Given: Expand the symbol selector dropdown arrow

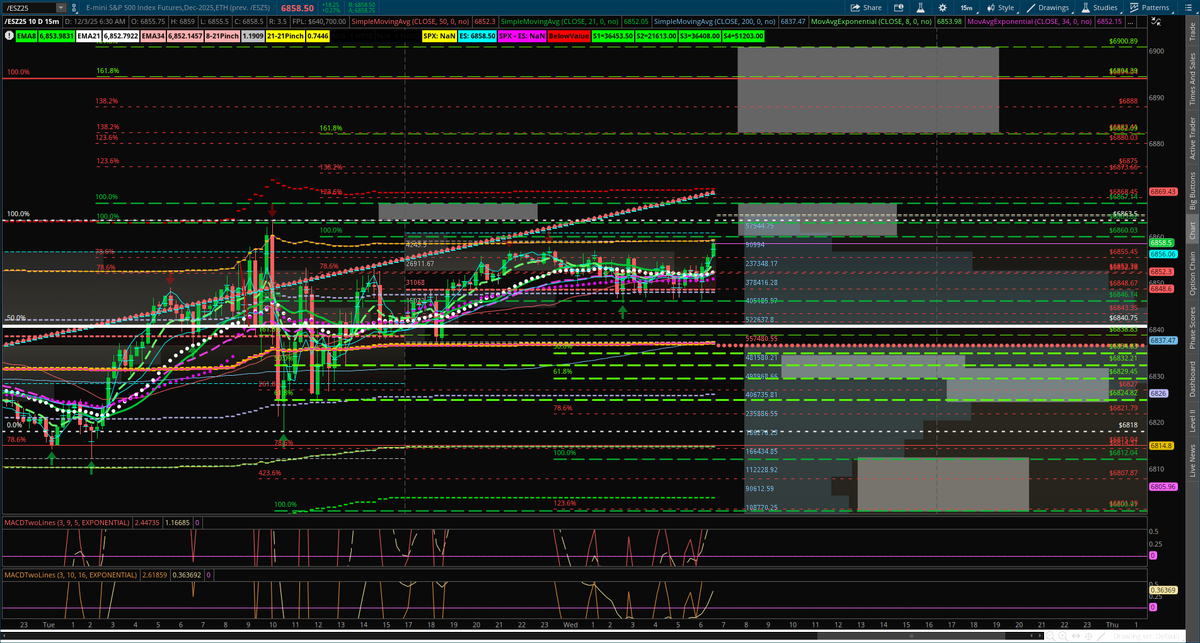Looking at the screenshot, I should coord(61,8).
